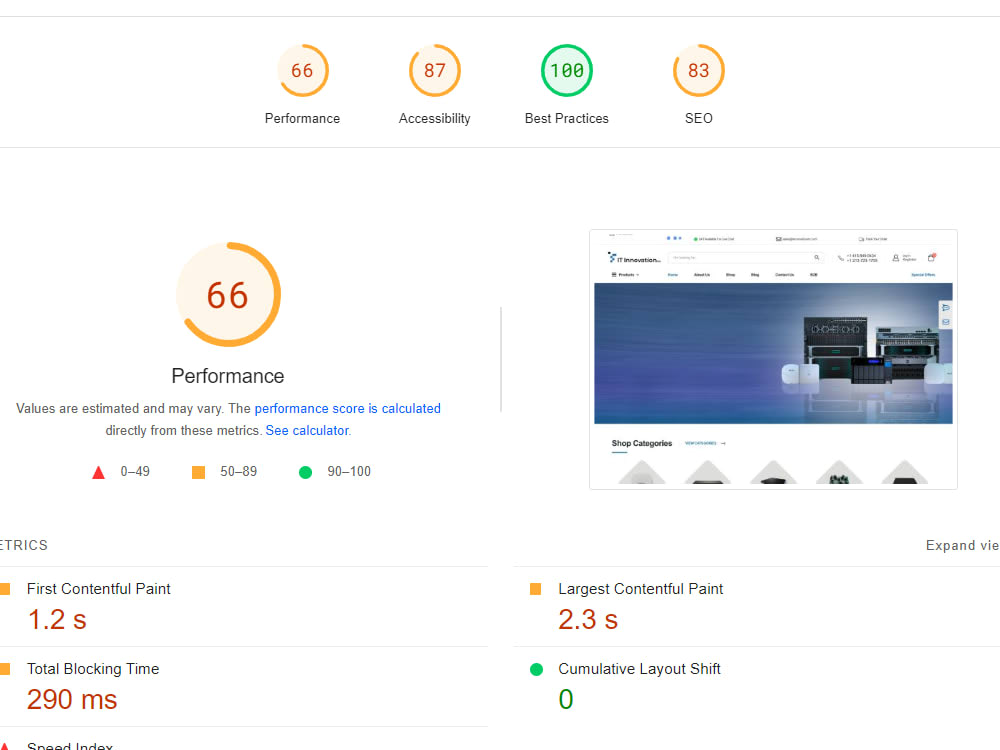Click the Largest Contentful Paint metric label
Viewport: 1000px width, 750px height.
tap(640, 589)
